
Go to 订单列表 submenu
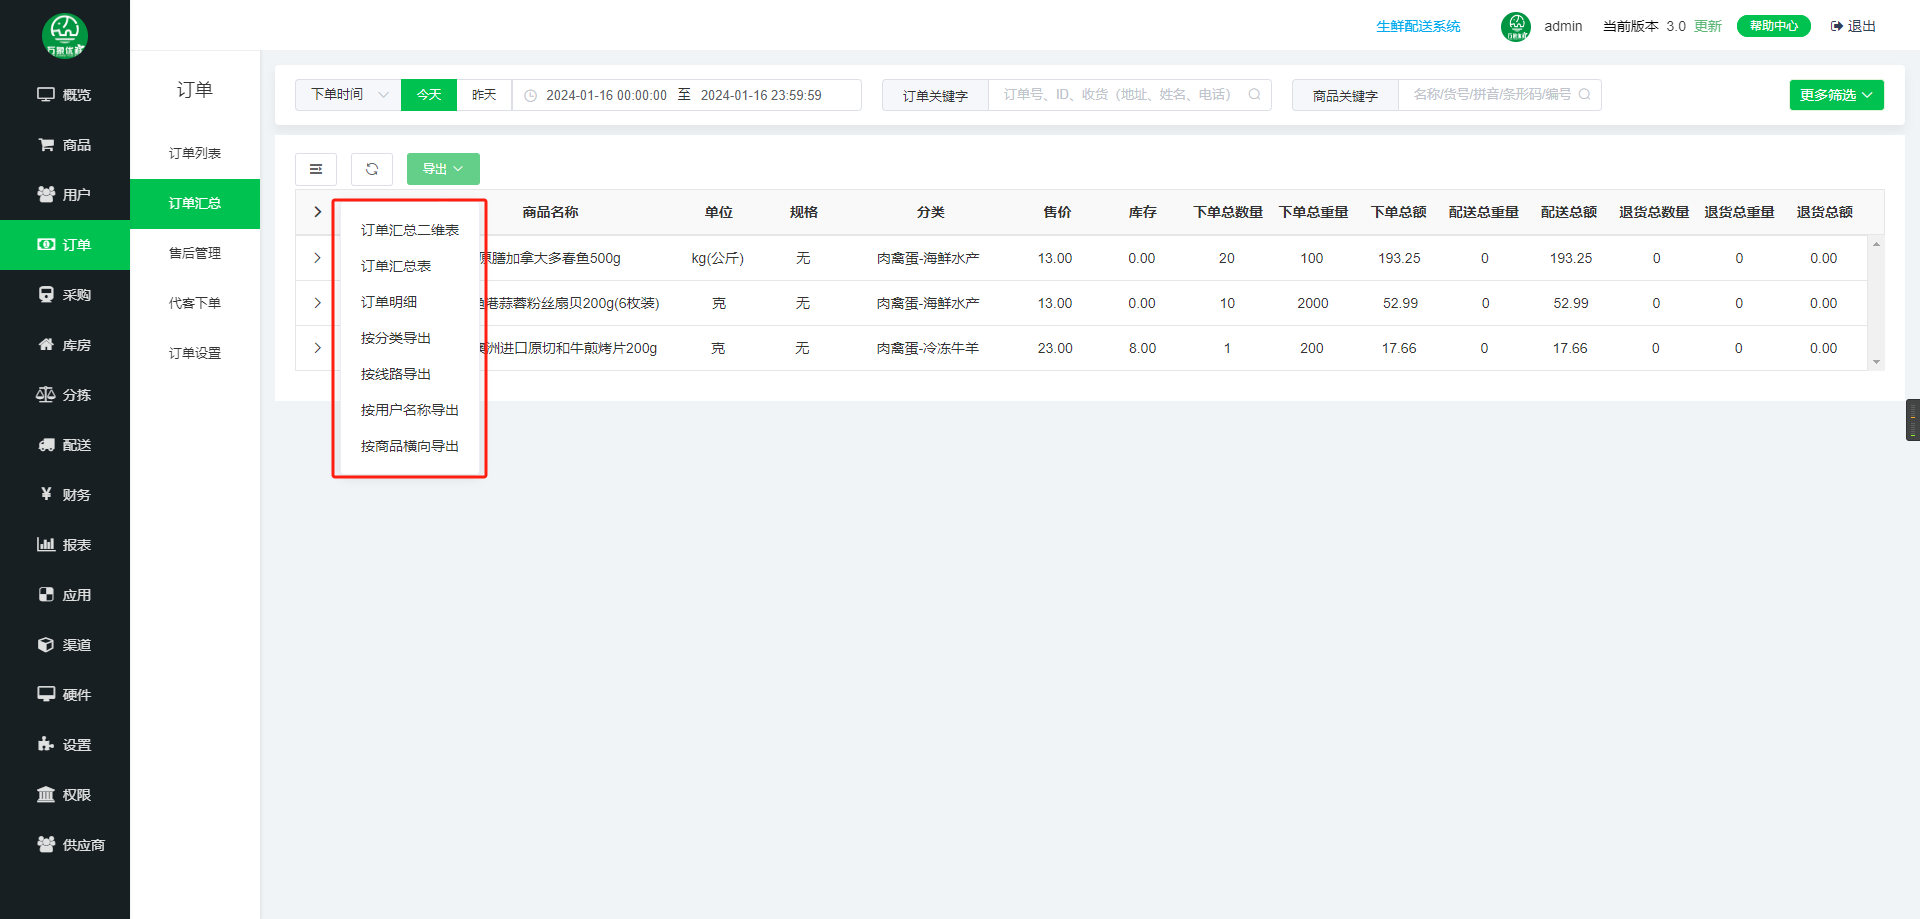click(x=195, y=153)
